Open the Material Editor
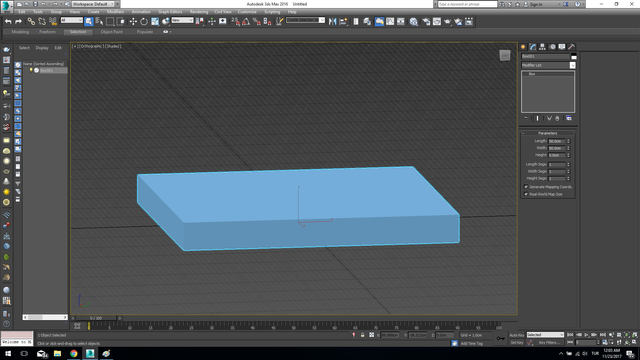Image resolution: width=640 pixels, height=360 pixels. [x=413, y=21]
